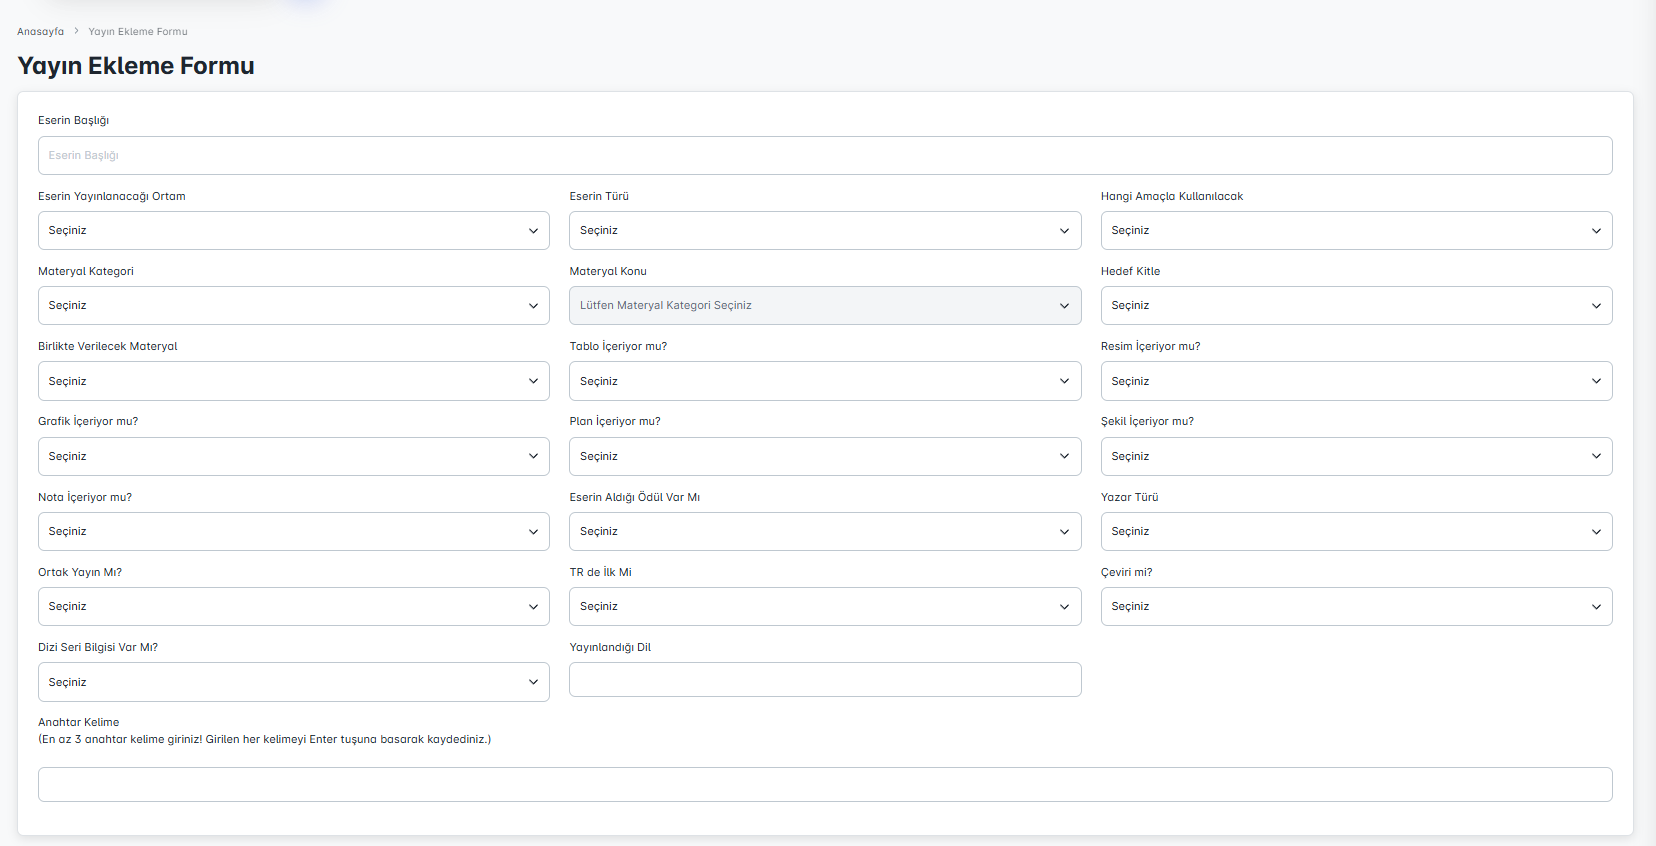Viewport: 1656px width, 846px height.
Task: Expand the Çeviri mi dropdown
Action: click(x=1355, y=607)
